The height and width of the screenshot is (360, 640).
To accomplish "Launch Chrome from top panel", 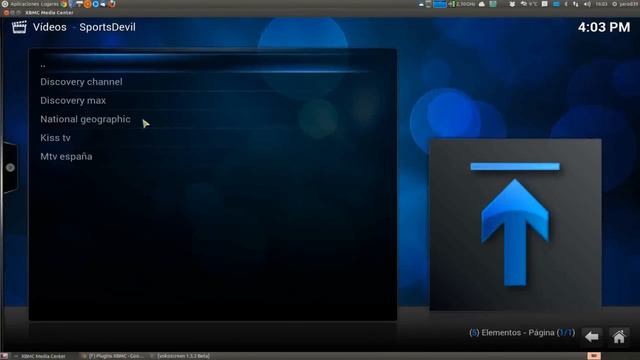I will tap(64, 4).
